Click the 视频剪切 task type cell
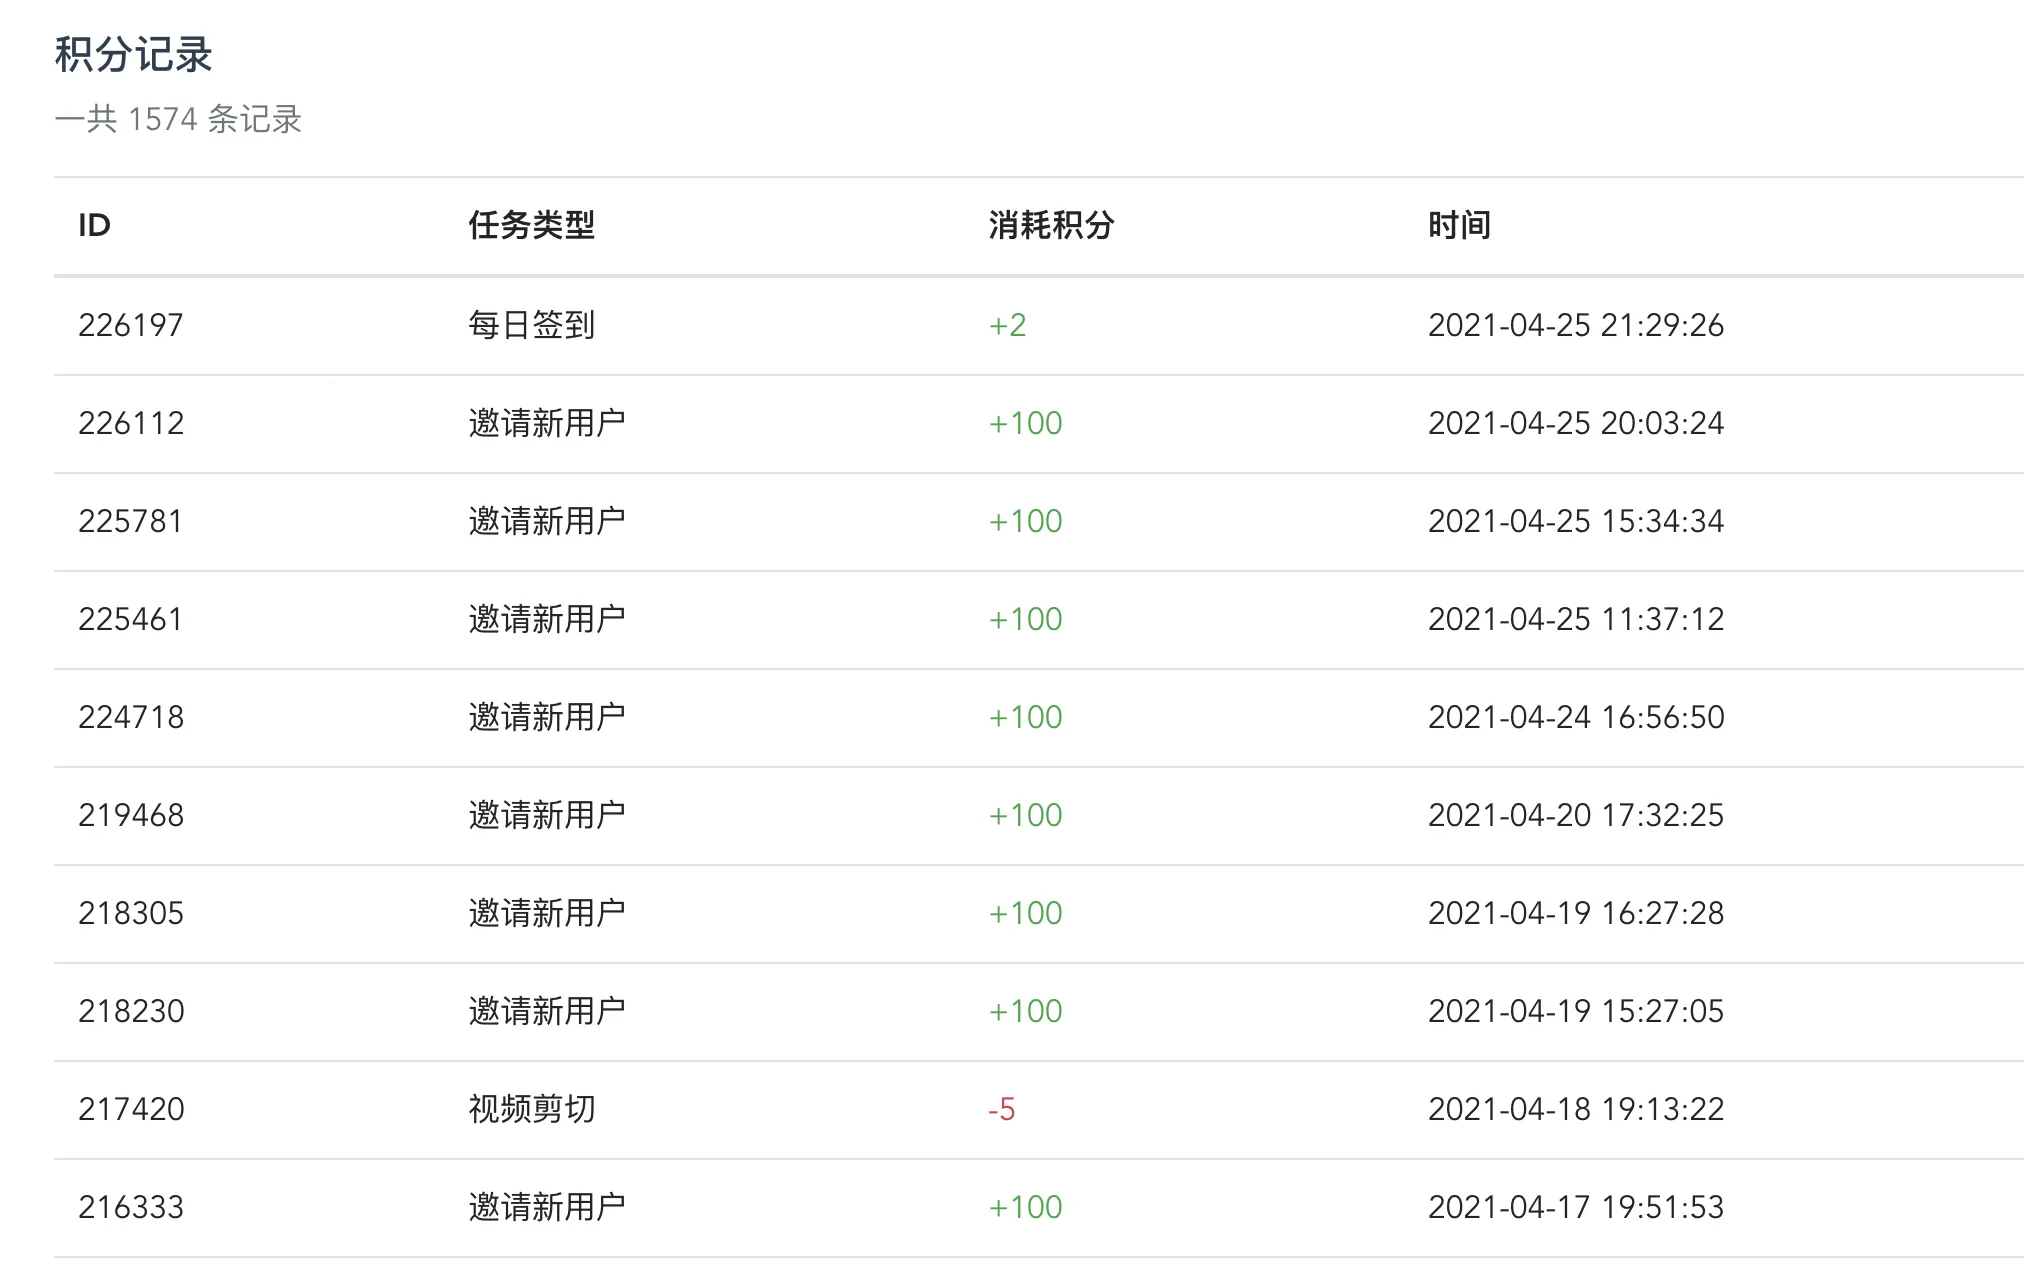This screenshot has height=1266, width=2024. [x=531, y=1109]
